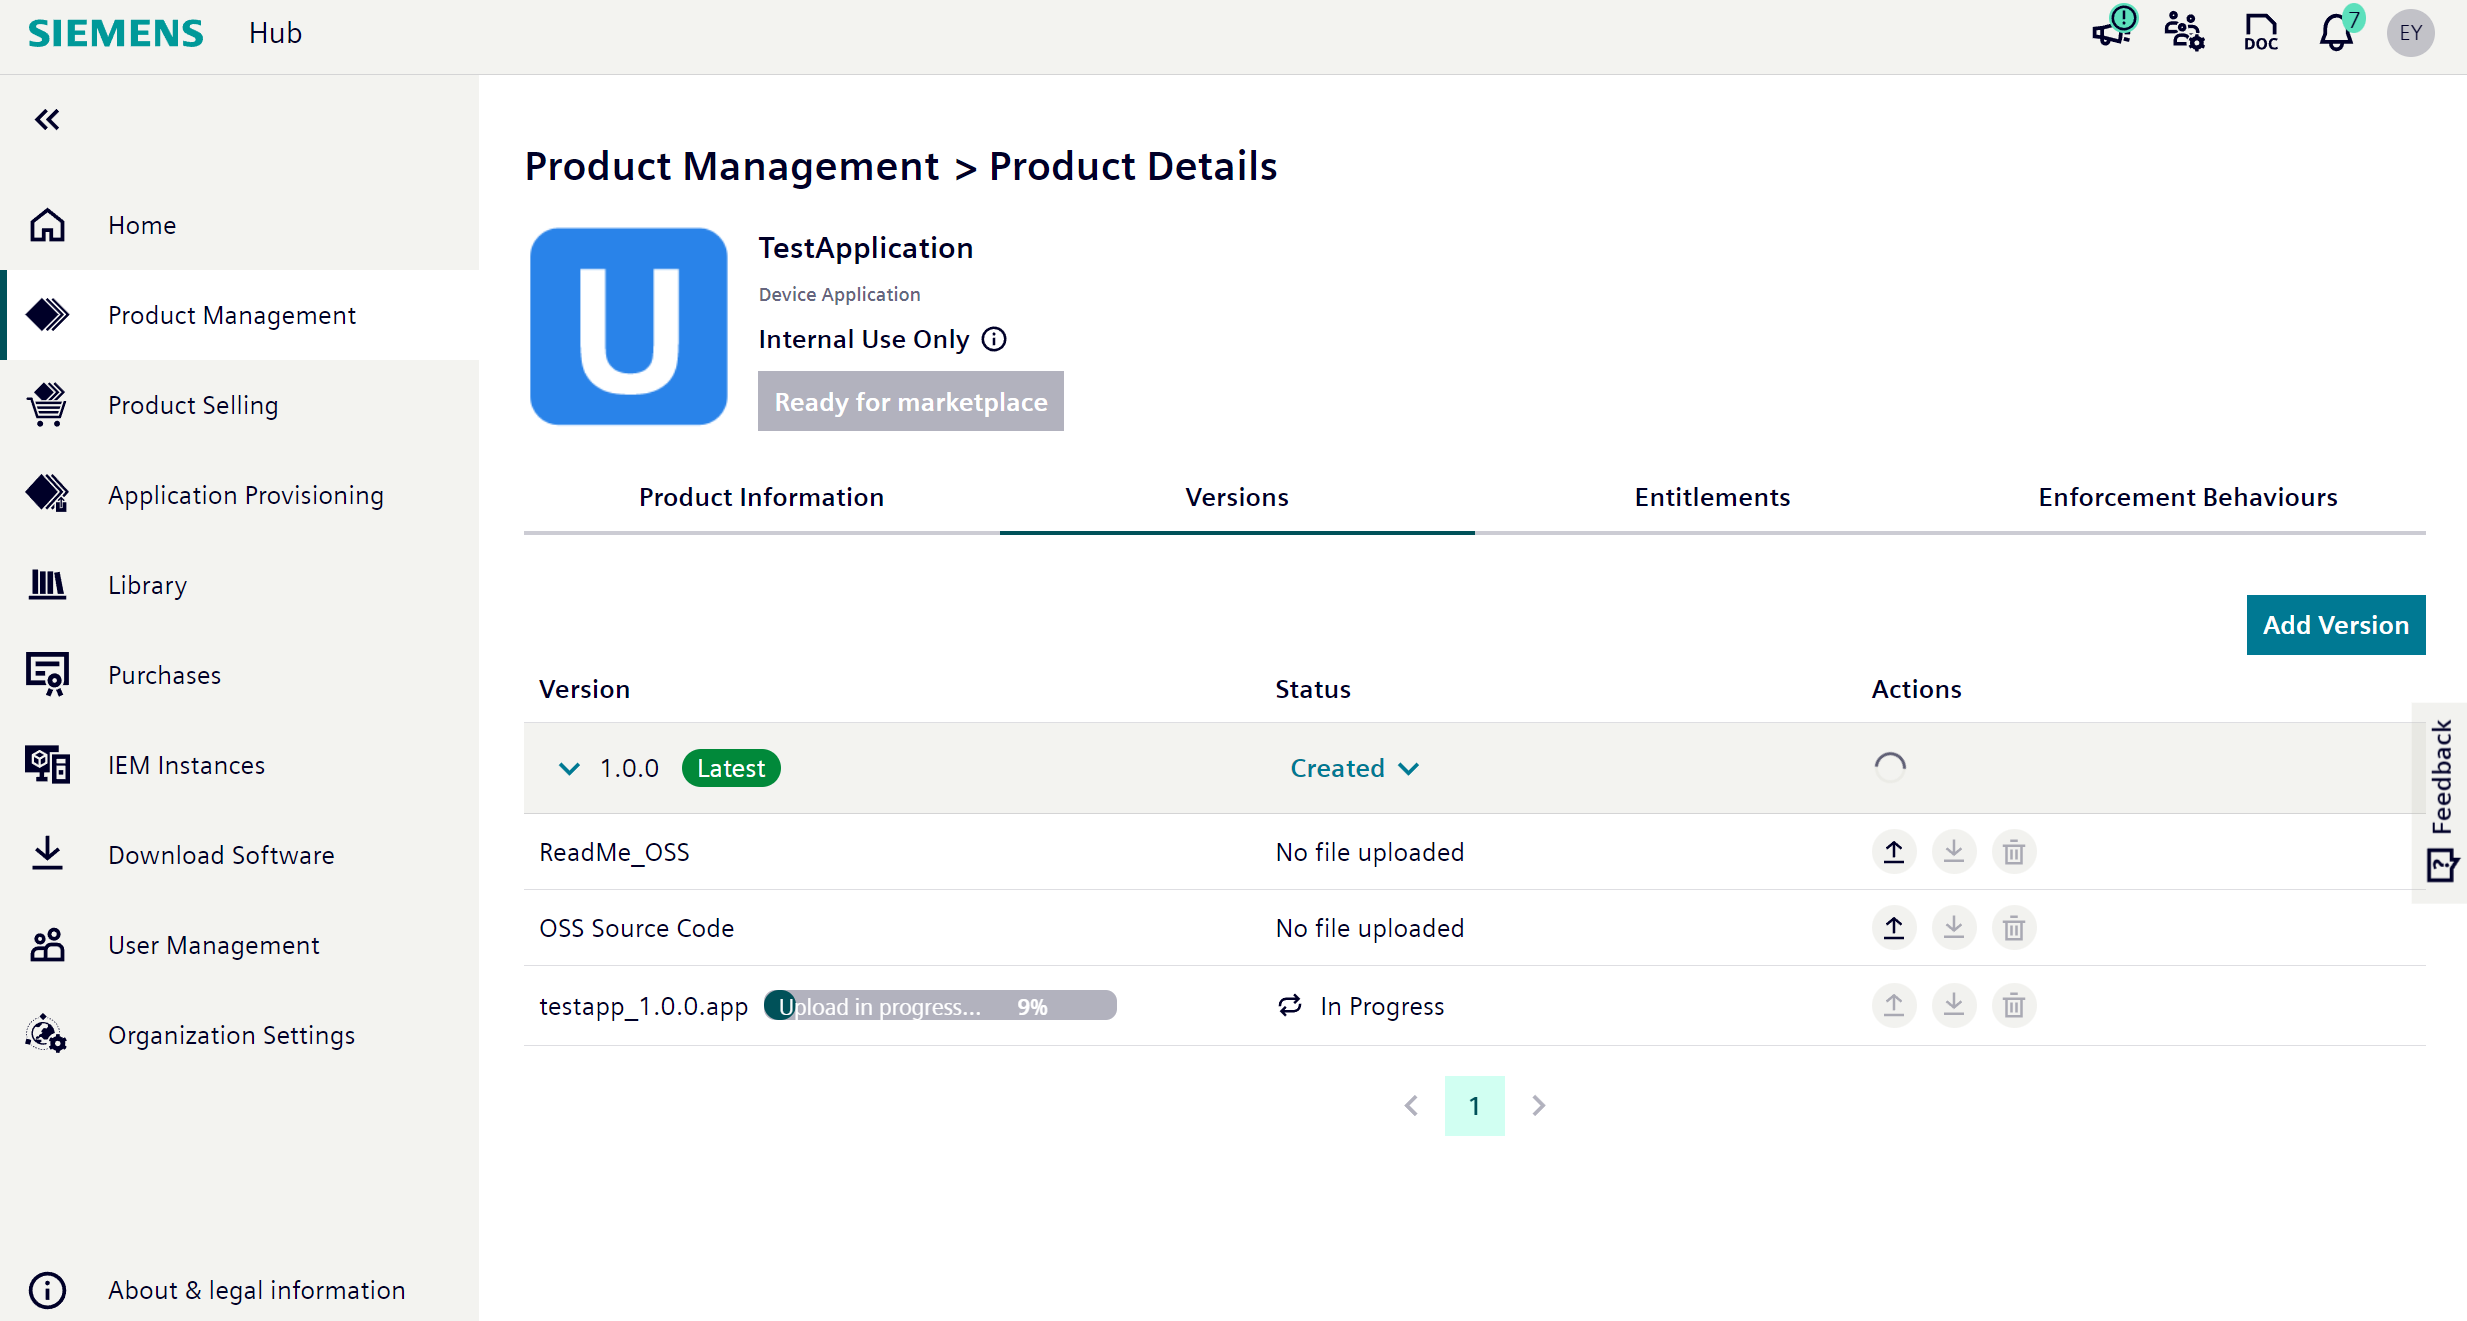Screen dimensions: 2467x1321
Task: Open Product Selling menu item
Action: pyautogui.click(x=240, y=405)
